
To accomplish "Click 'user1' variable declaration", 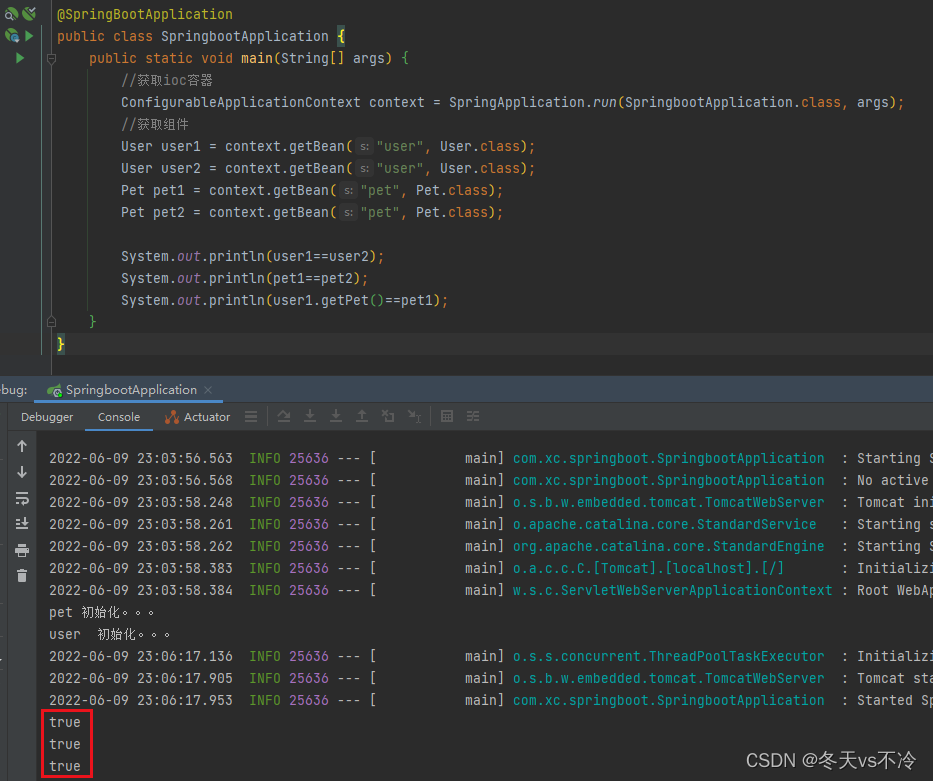I will click(x=181, y=146).
